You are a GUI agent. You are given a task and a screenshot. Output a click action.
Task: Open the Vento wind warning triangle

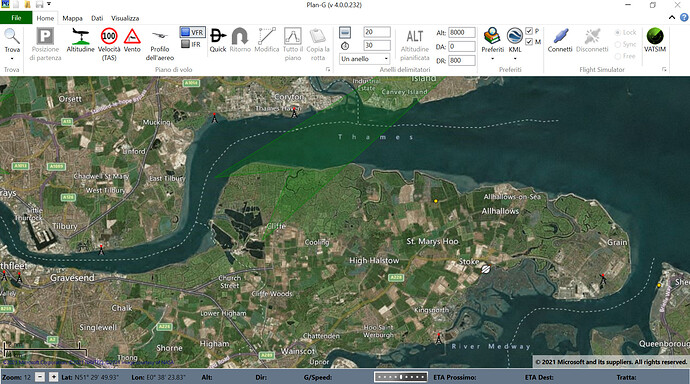132,40
